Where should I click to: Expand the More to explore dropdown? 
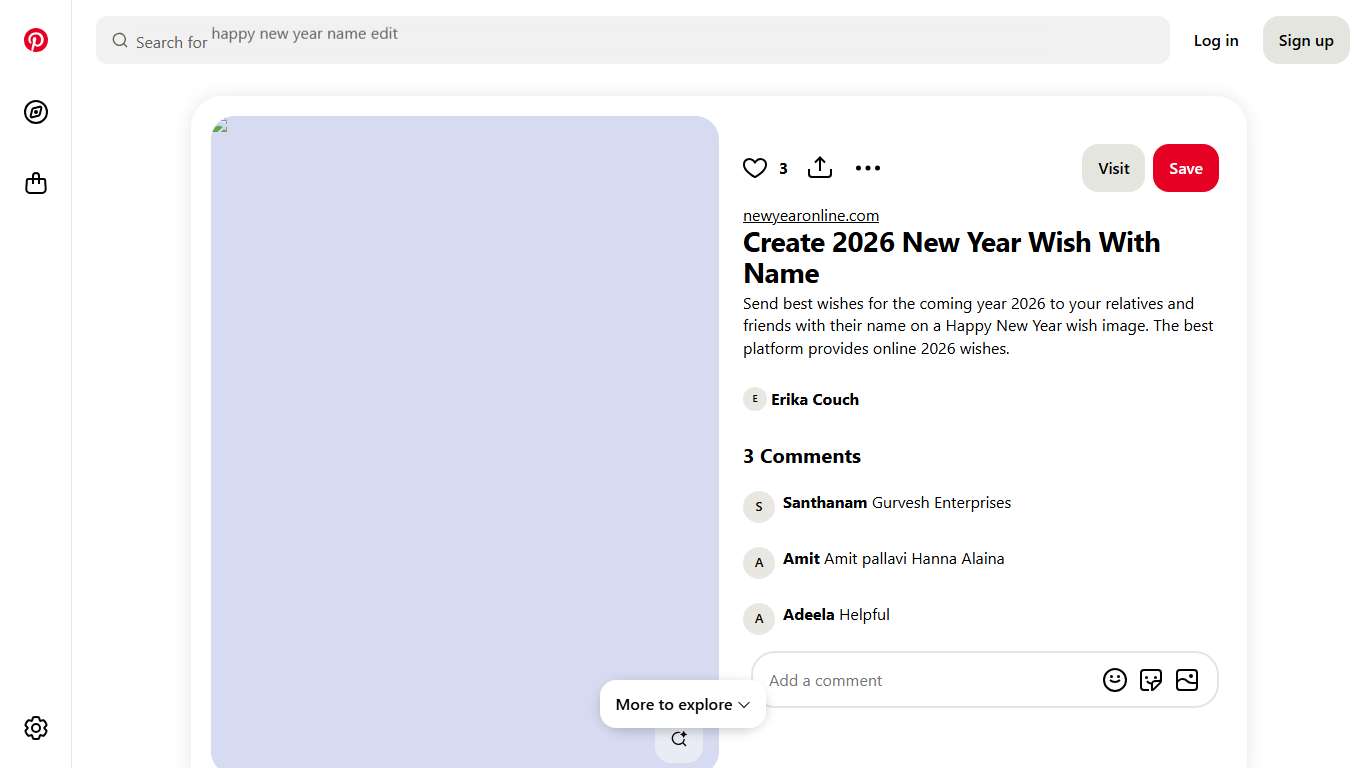coord(682,704)
